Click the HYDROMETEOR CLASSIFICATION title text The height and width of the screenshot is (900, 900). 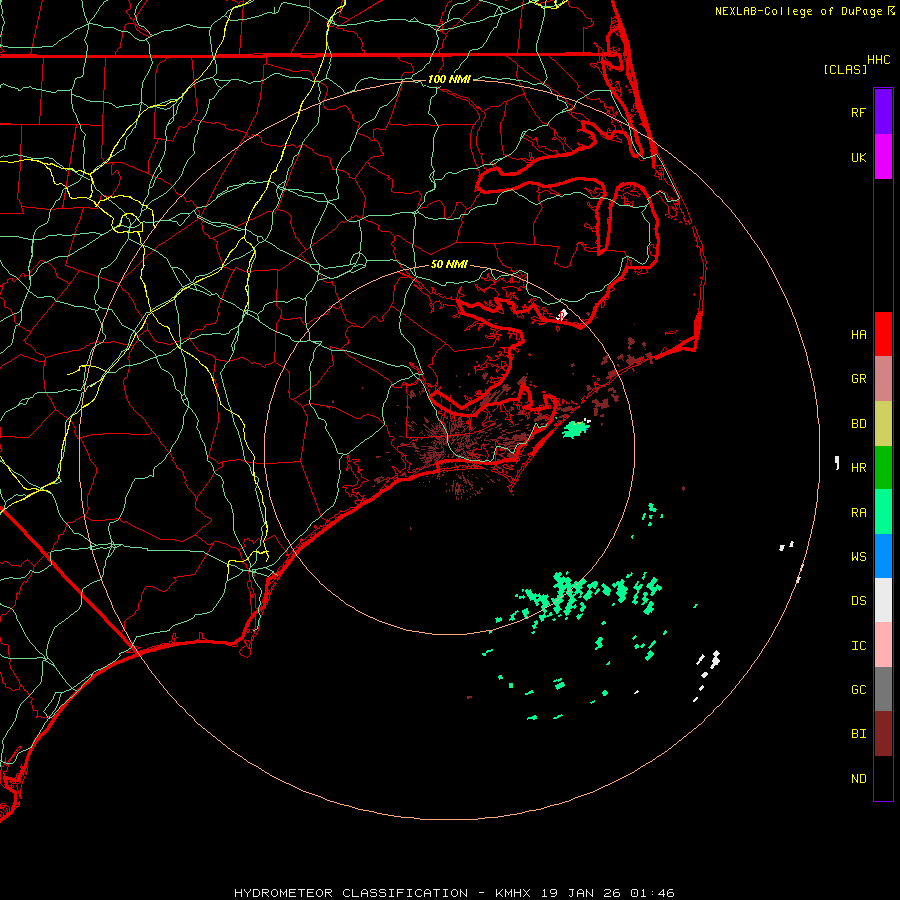[x=351, y=893]
